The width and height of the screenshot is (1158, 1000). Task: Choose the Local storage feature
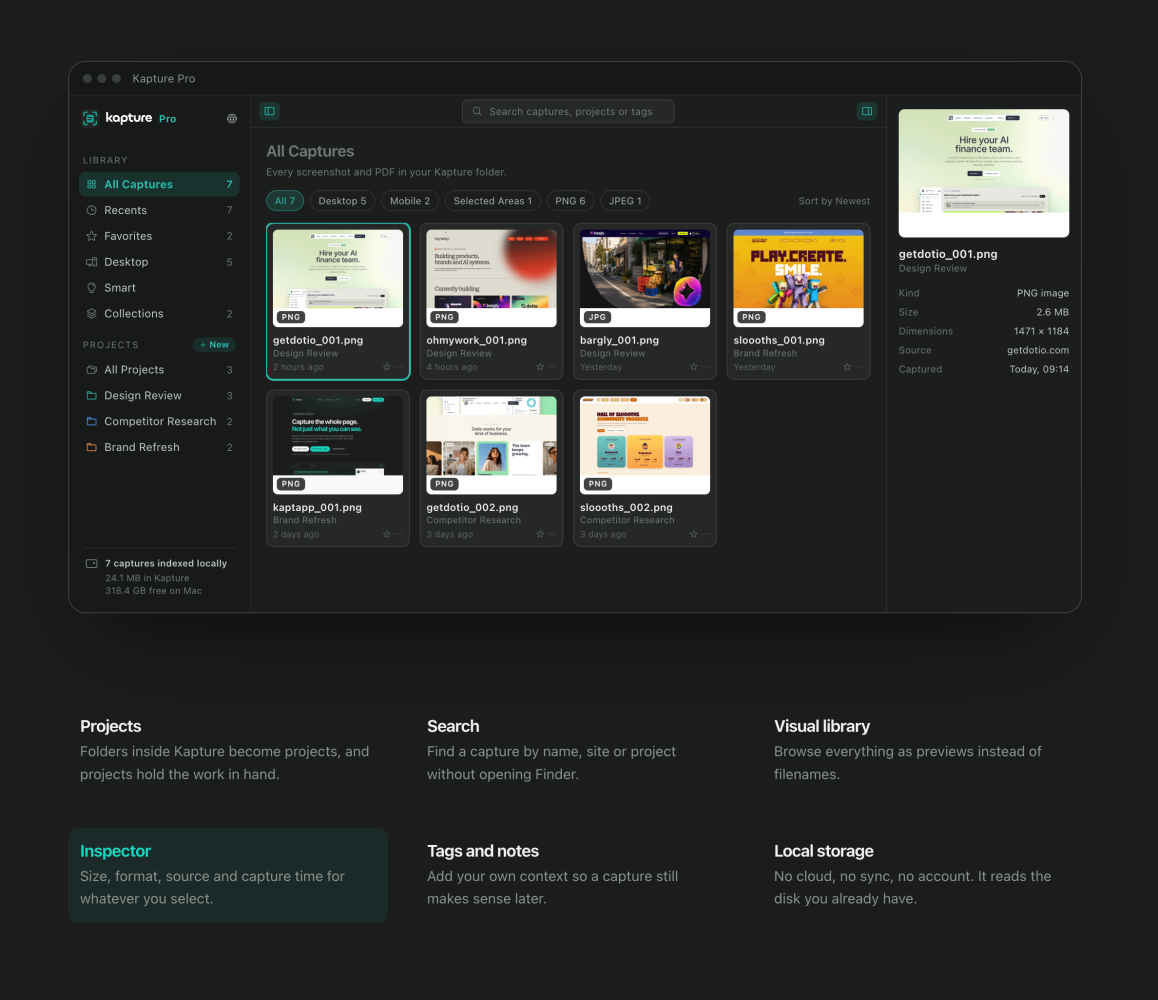(922, 875)
